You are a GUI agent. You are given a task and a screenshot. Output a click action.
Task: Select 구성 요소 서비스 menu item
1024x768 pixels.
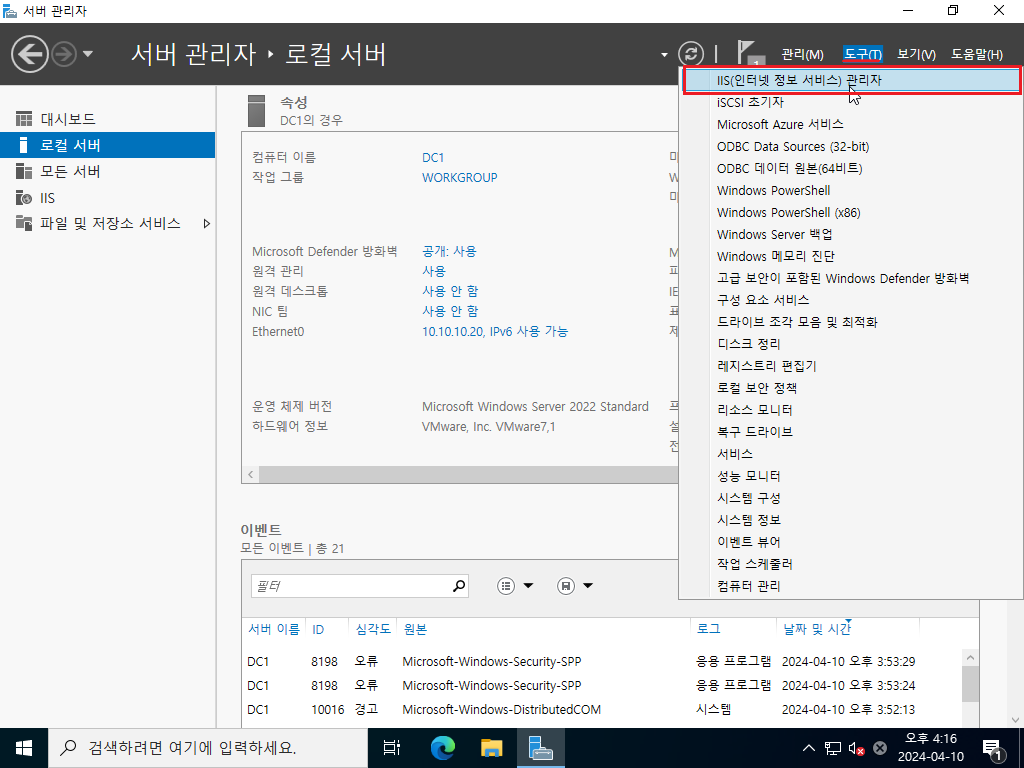(x=852, y=300)
